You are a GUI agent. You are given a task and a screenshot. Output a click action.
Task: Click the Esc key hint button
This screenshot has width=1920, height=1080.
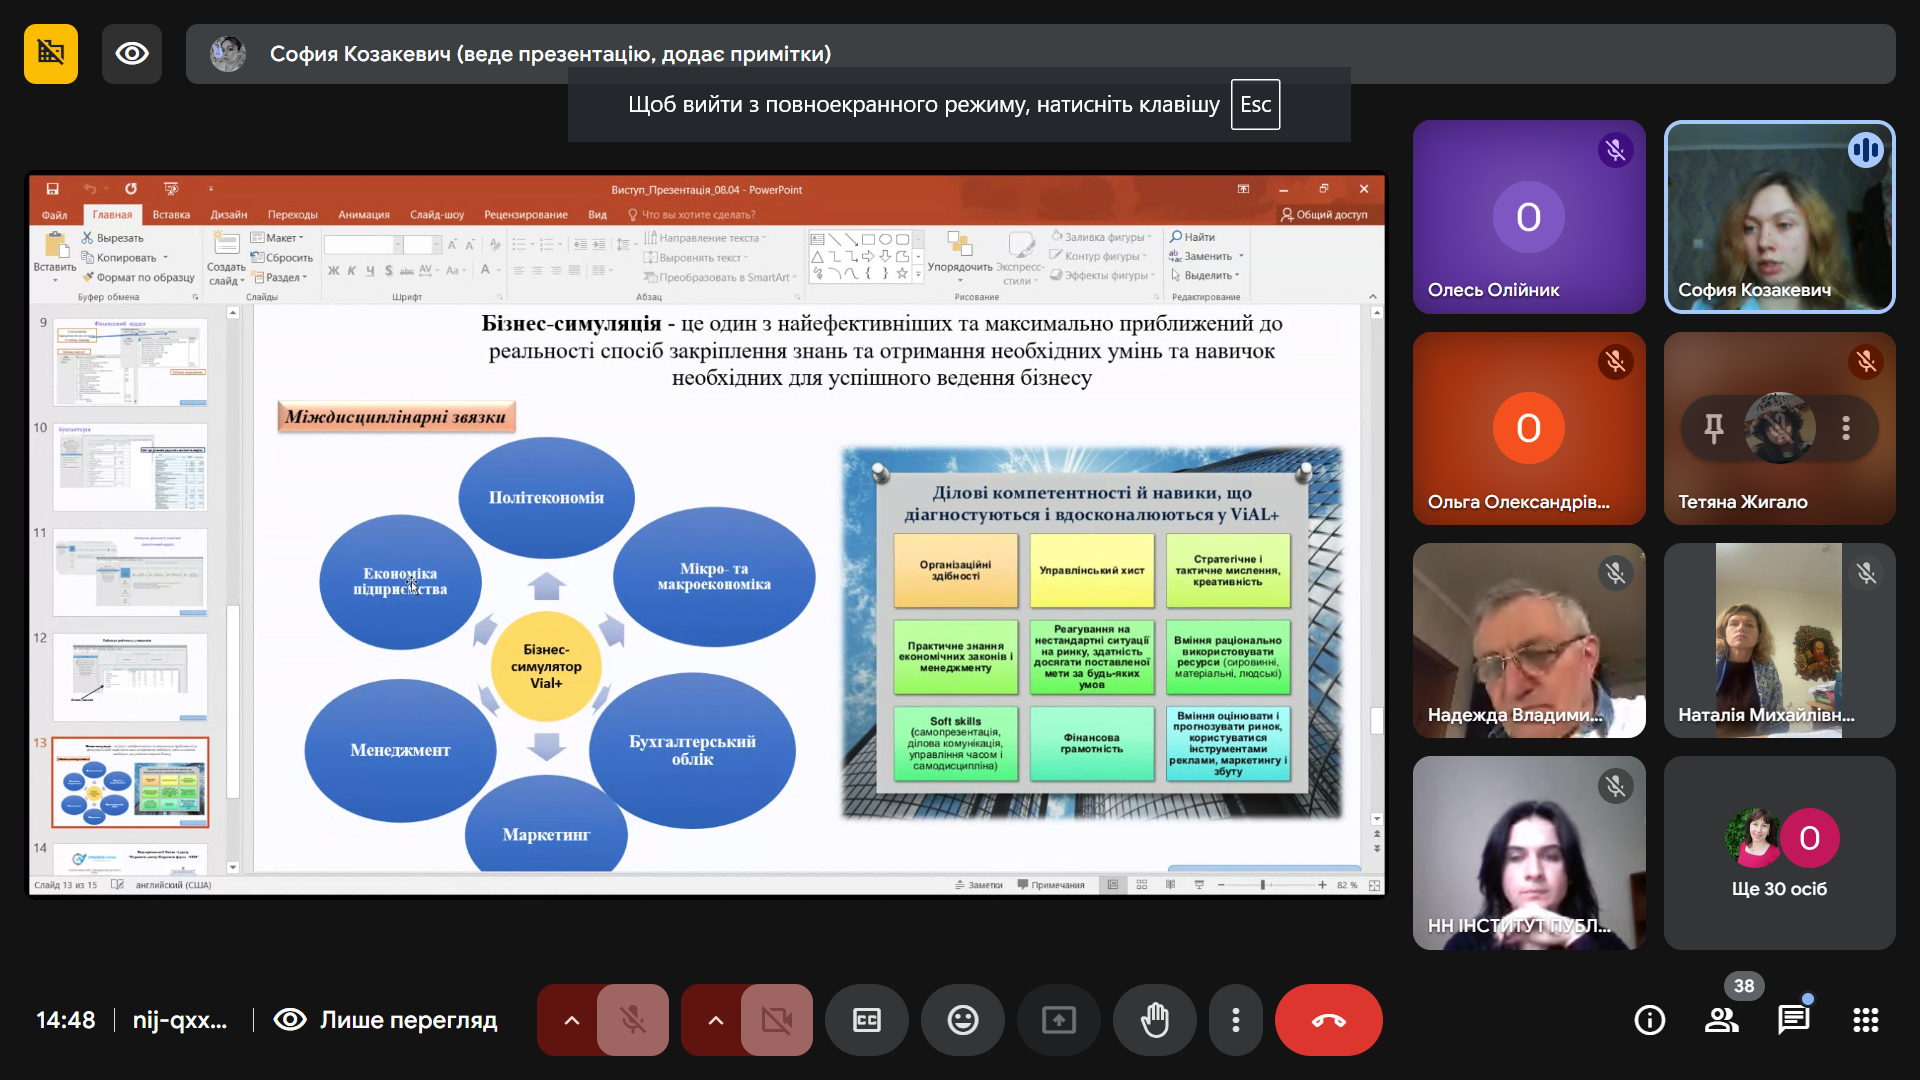pyautogui.click(x=1255, y=104)
